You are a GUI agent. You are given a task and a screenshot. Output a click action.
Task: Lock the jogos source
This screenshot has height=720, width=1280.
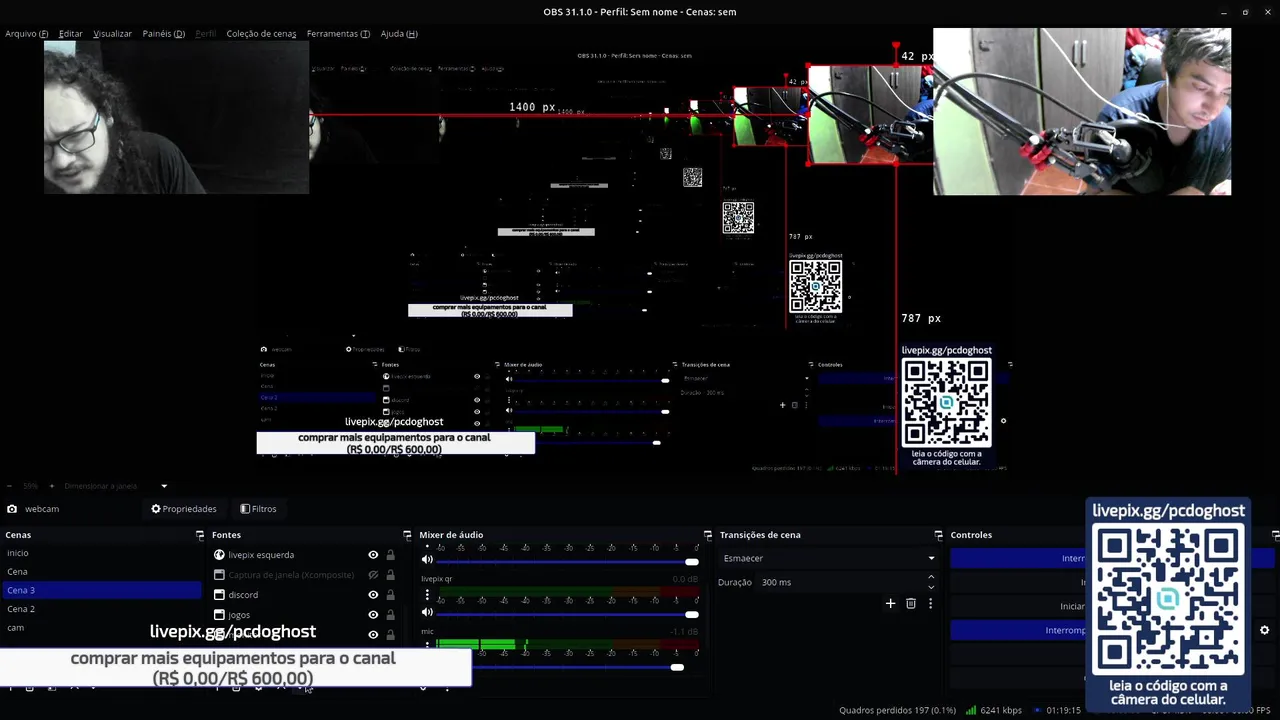click(x=390, y=615)
